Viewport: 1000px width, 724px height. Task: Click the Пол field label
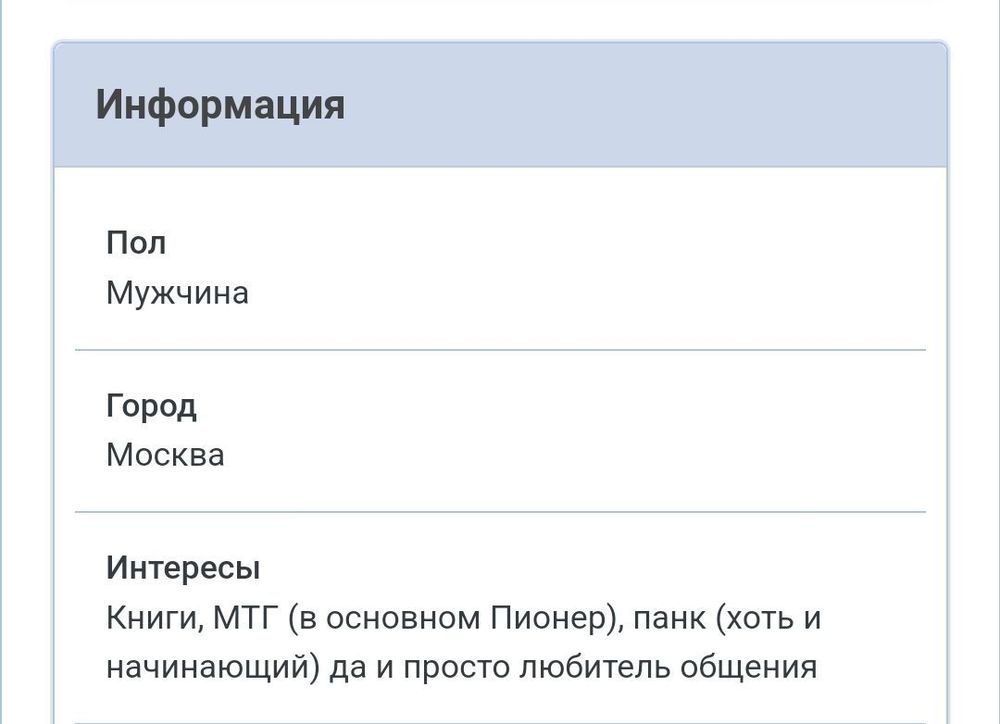click(136, 243)
